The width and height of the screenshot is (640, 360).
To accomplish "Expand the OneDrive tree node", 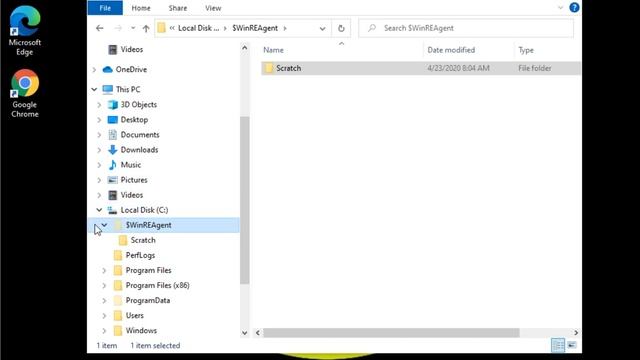I will click(94, 70).
